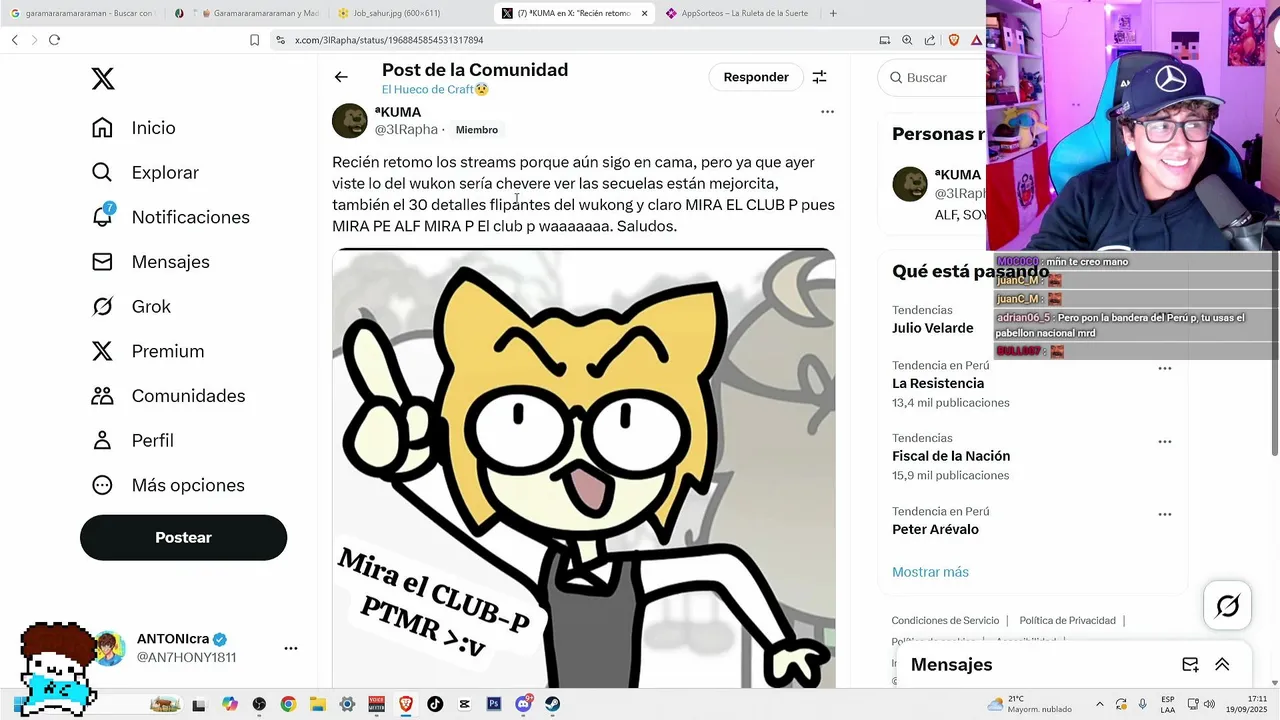
Task: Open ANTONIcra account switcher dots
Action: point(291,648)
